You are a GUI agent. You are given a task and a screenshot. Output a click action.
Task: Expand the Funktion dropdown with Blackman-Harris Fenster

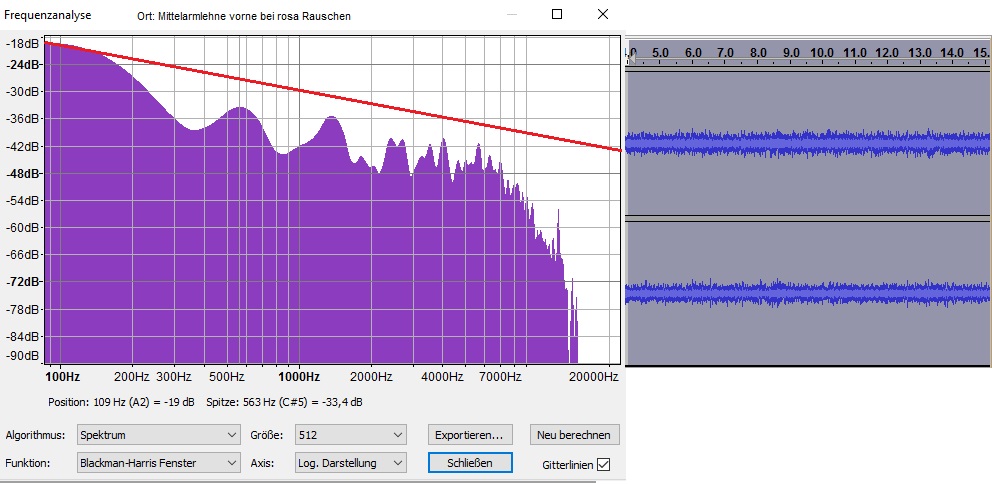(159, 463)
